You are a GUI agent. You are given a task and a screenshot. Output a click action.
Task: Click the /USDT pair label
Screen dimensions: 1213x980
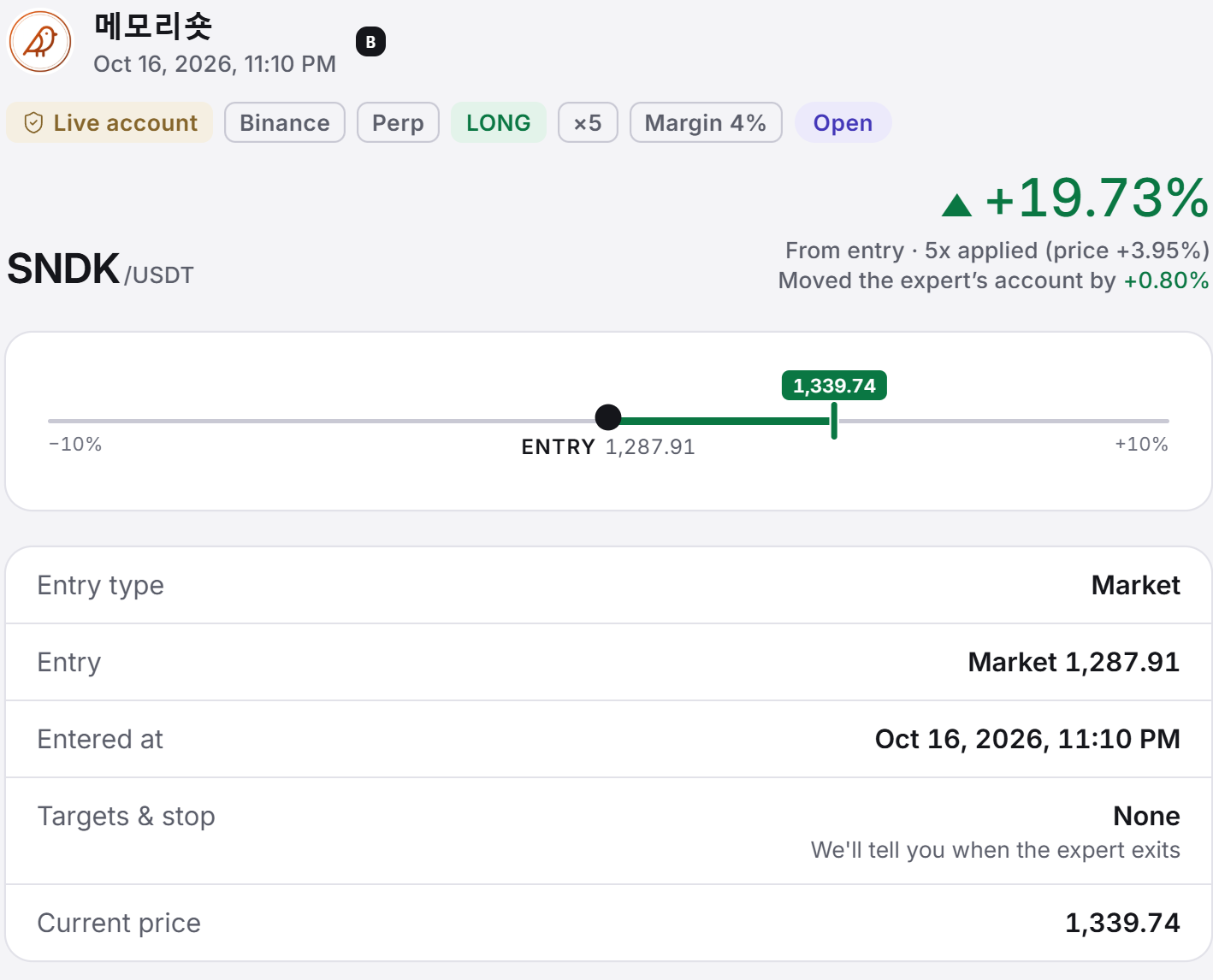click(159, 274)
